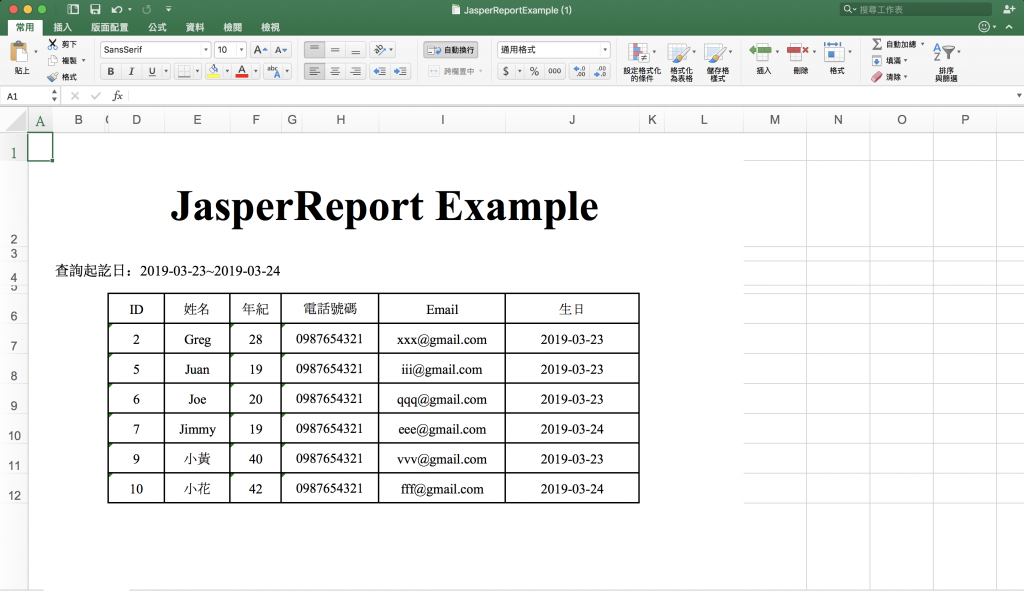Click AutoSum (自動加總) sigma

878,44
